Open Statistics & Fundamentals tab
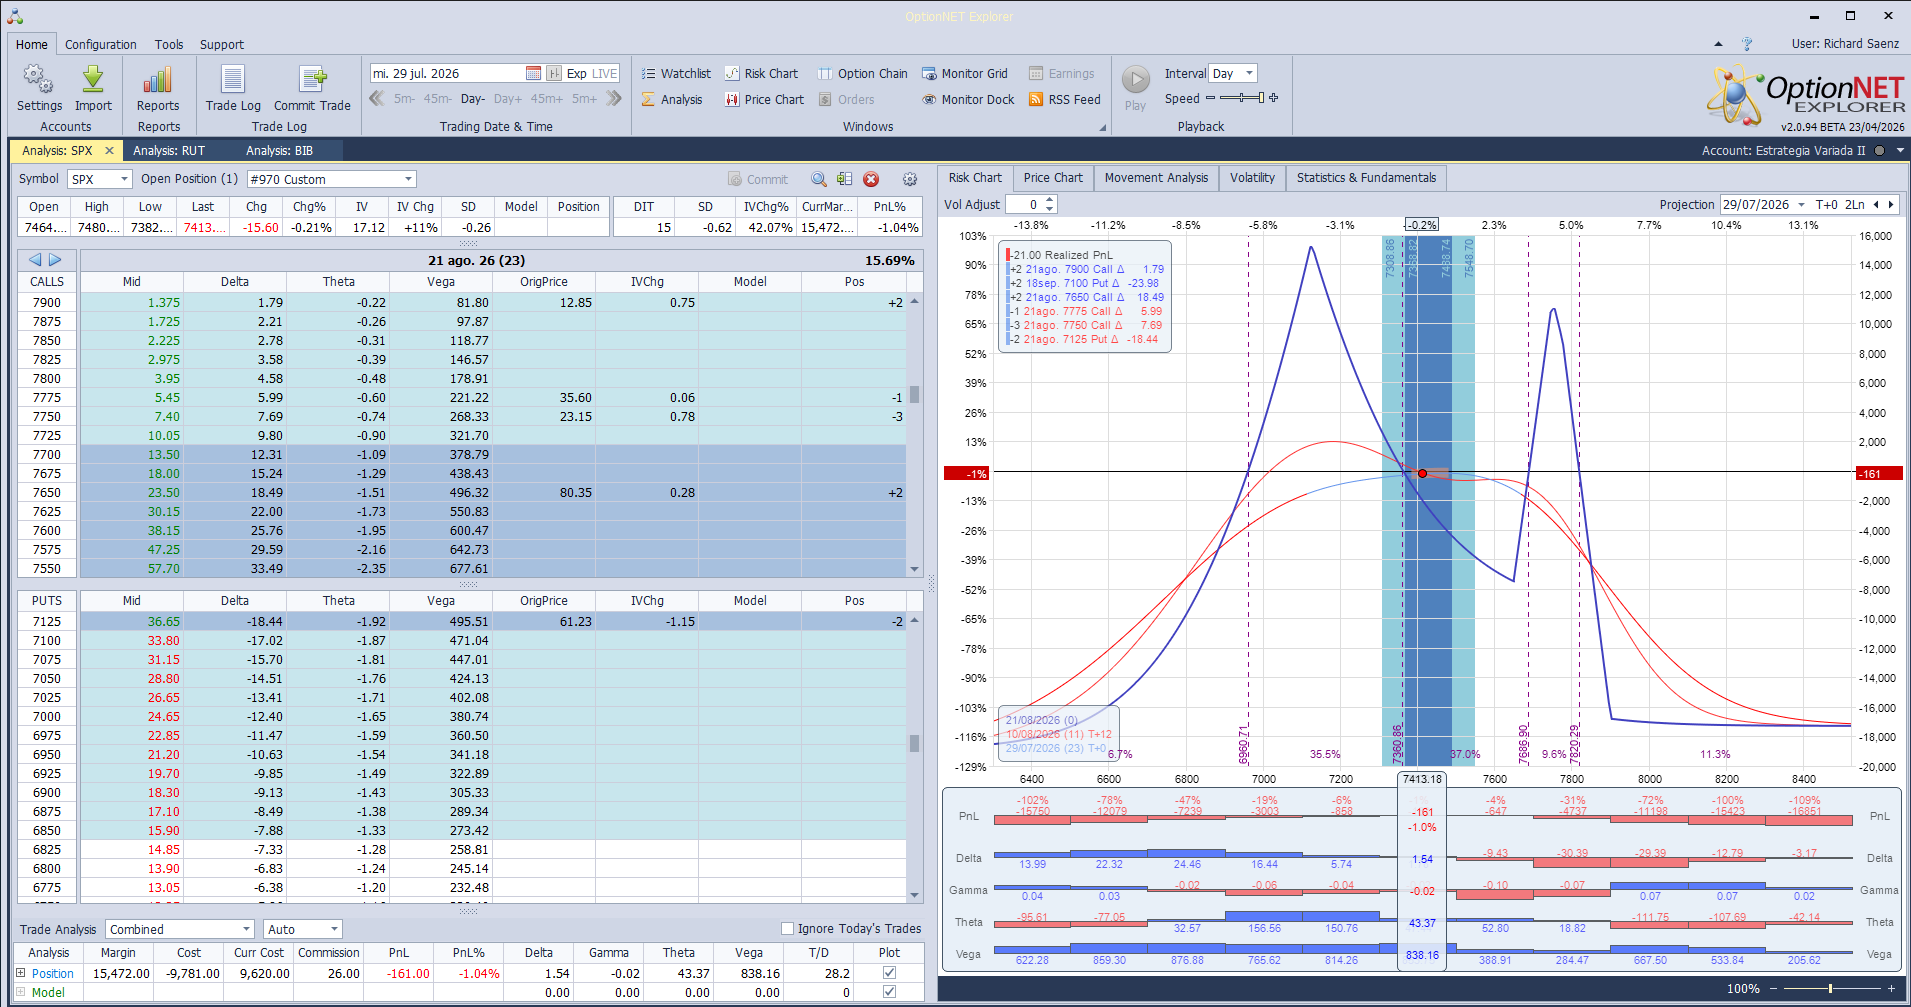The height and width of the screenshot is (1007, 1911). 1366,178
